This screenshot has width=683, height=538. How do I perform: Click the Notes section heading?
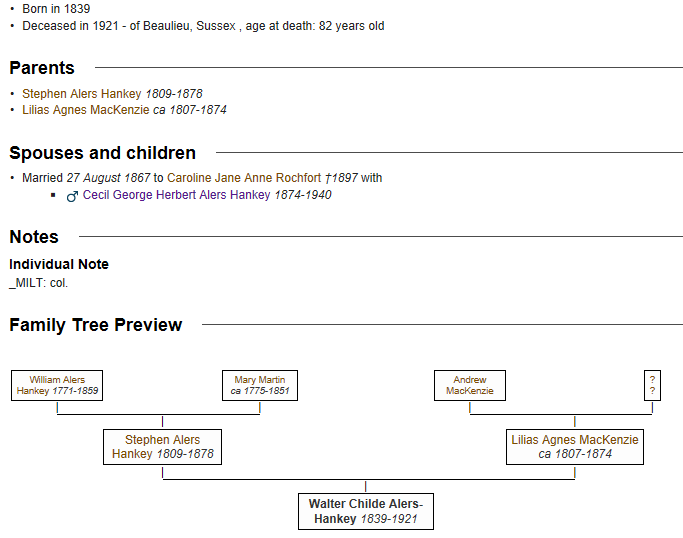(x=34, y=237)
